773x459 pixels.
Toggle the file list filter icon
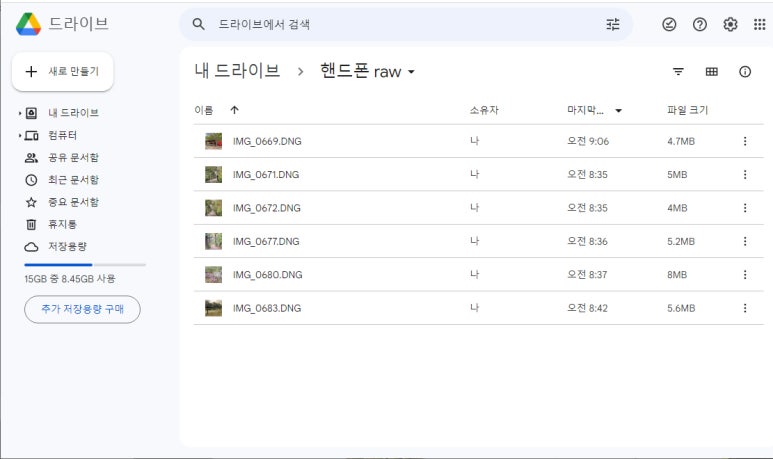point(678,72)
